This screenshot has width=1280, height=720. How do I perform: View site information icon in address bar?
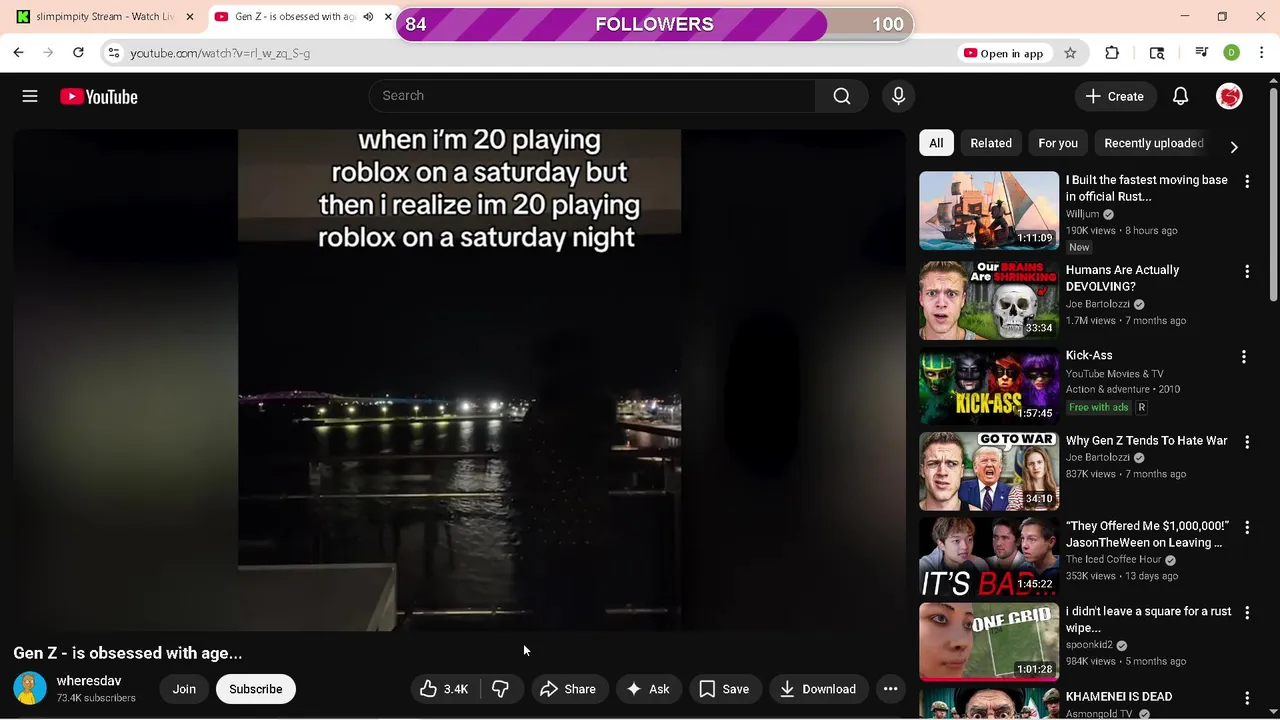coord(114,53)
